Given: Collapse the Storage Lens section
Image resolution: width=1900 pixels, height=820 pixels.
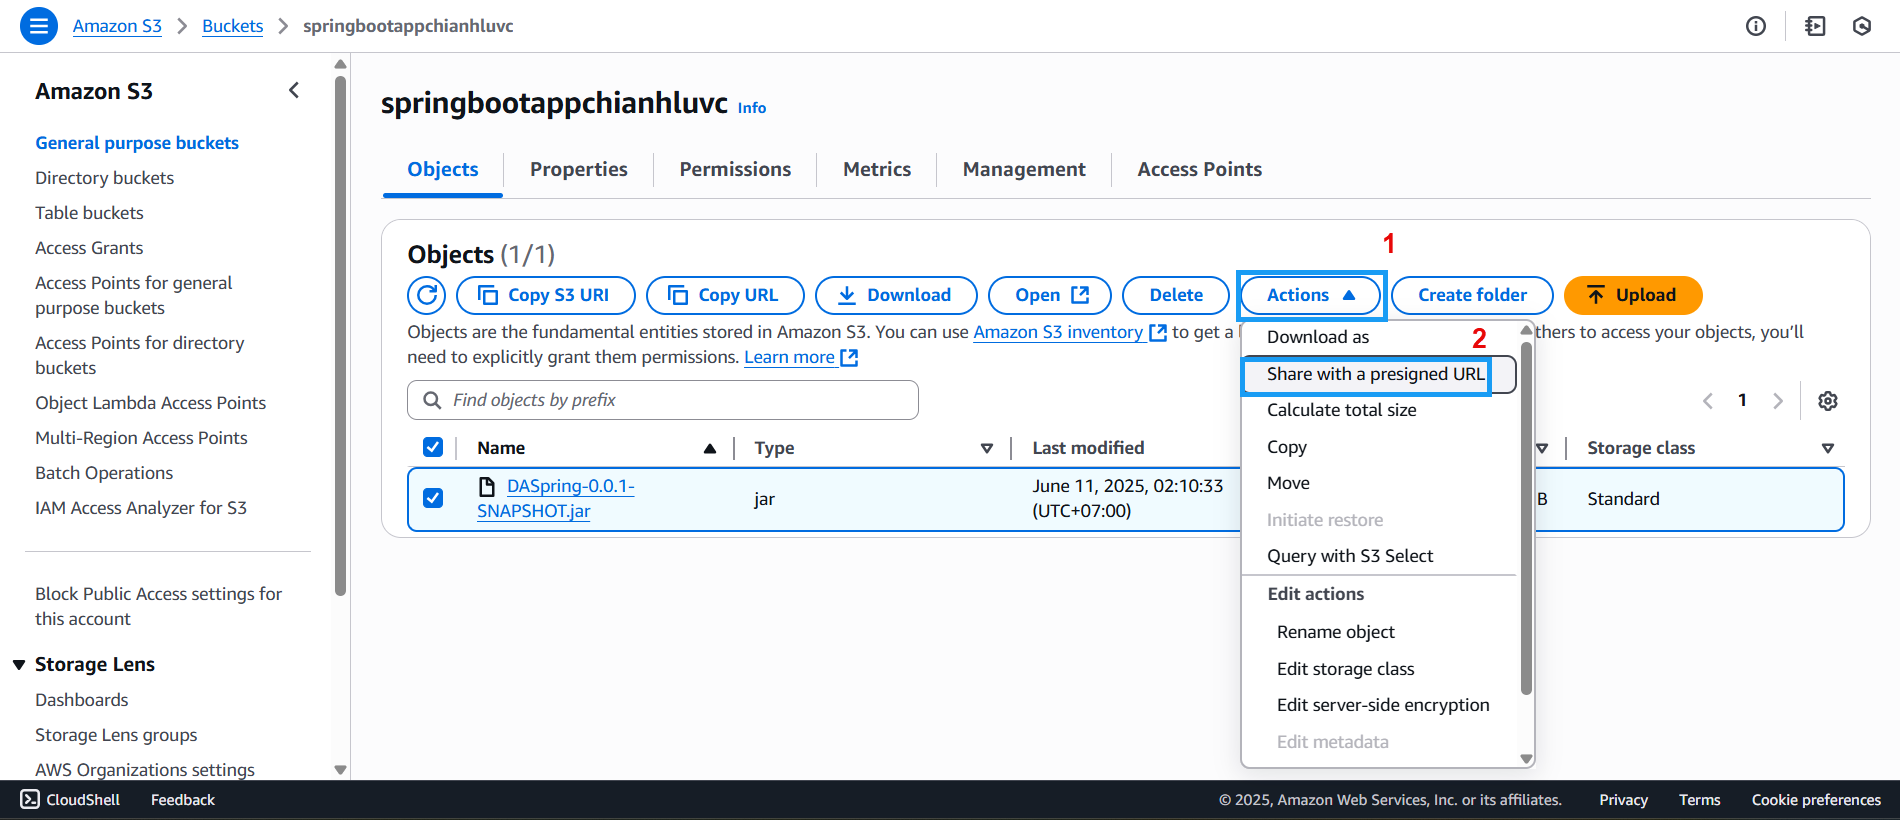Looking at the screenshot, I should click(19, 665).
